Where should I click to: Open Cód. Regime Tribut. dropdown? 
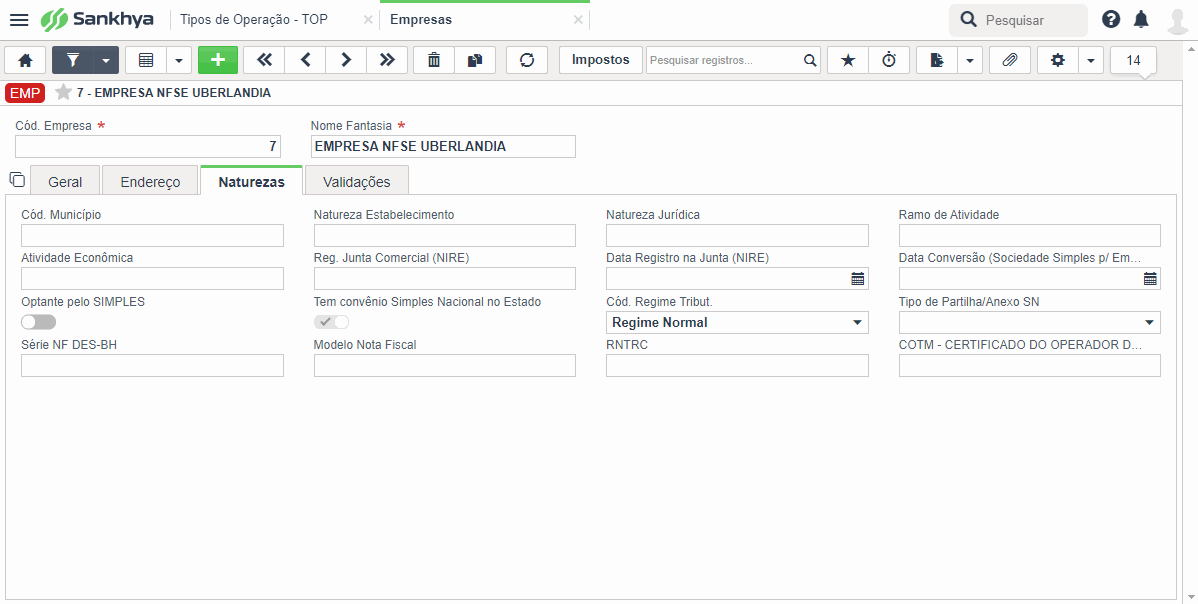pyautogui.click(x=737, y=322)
